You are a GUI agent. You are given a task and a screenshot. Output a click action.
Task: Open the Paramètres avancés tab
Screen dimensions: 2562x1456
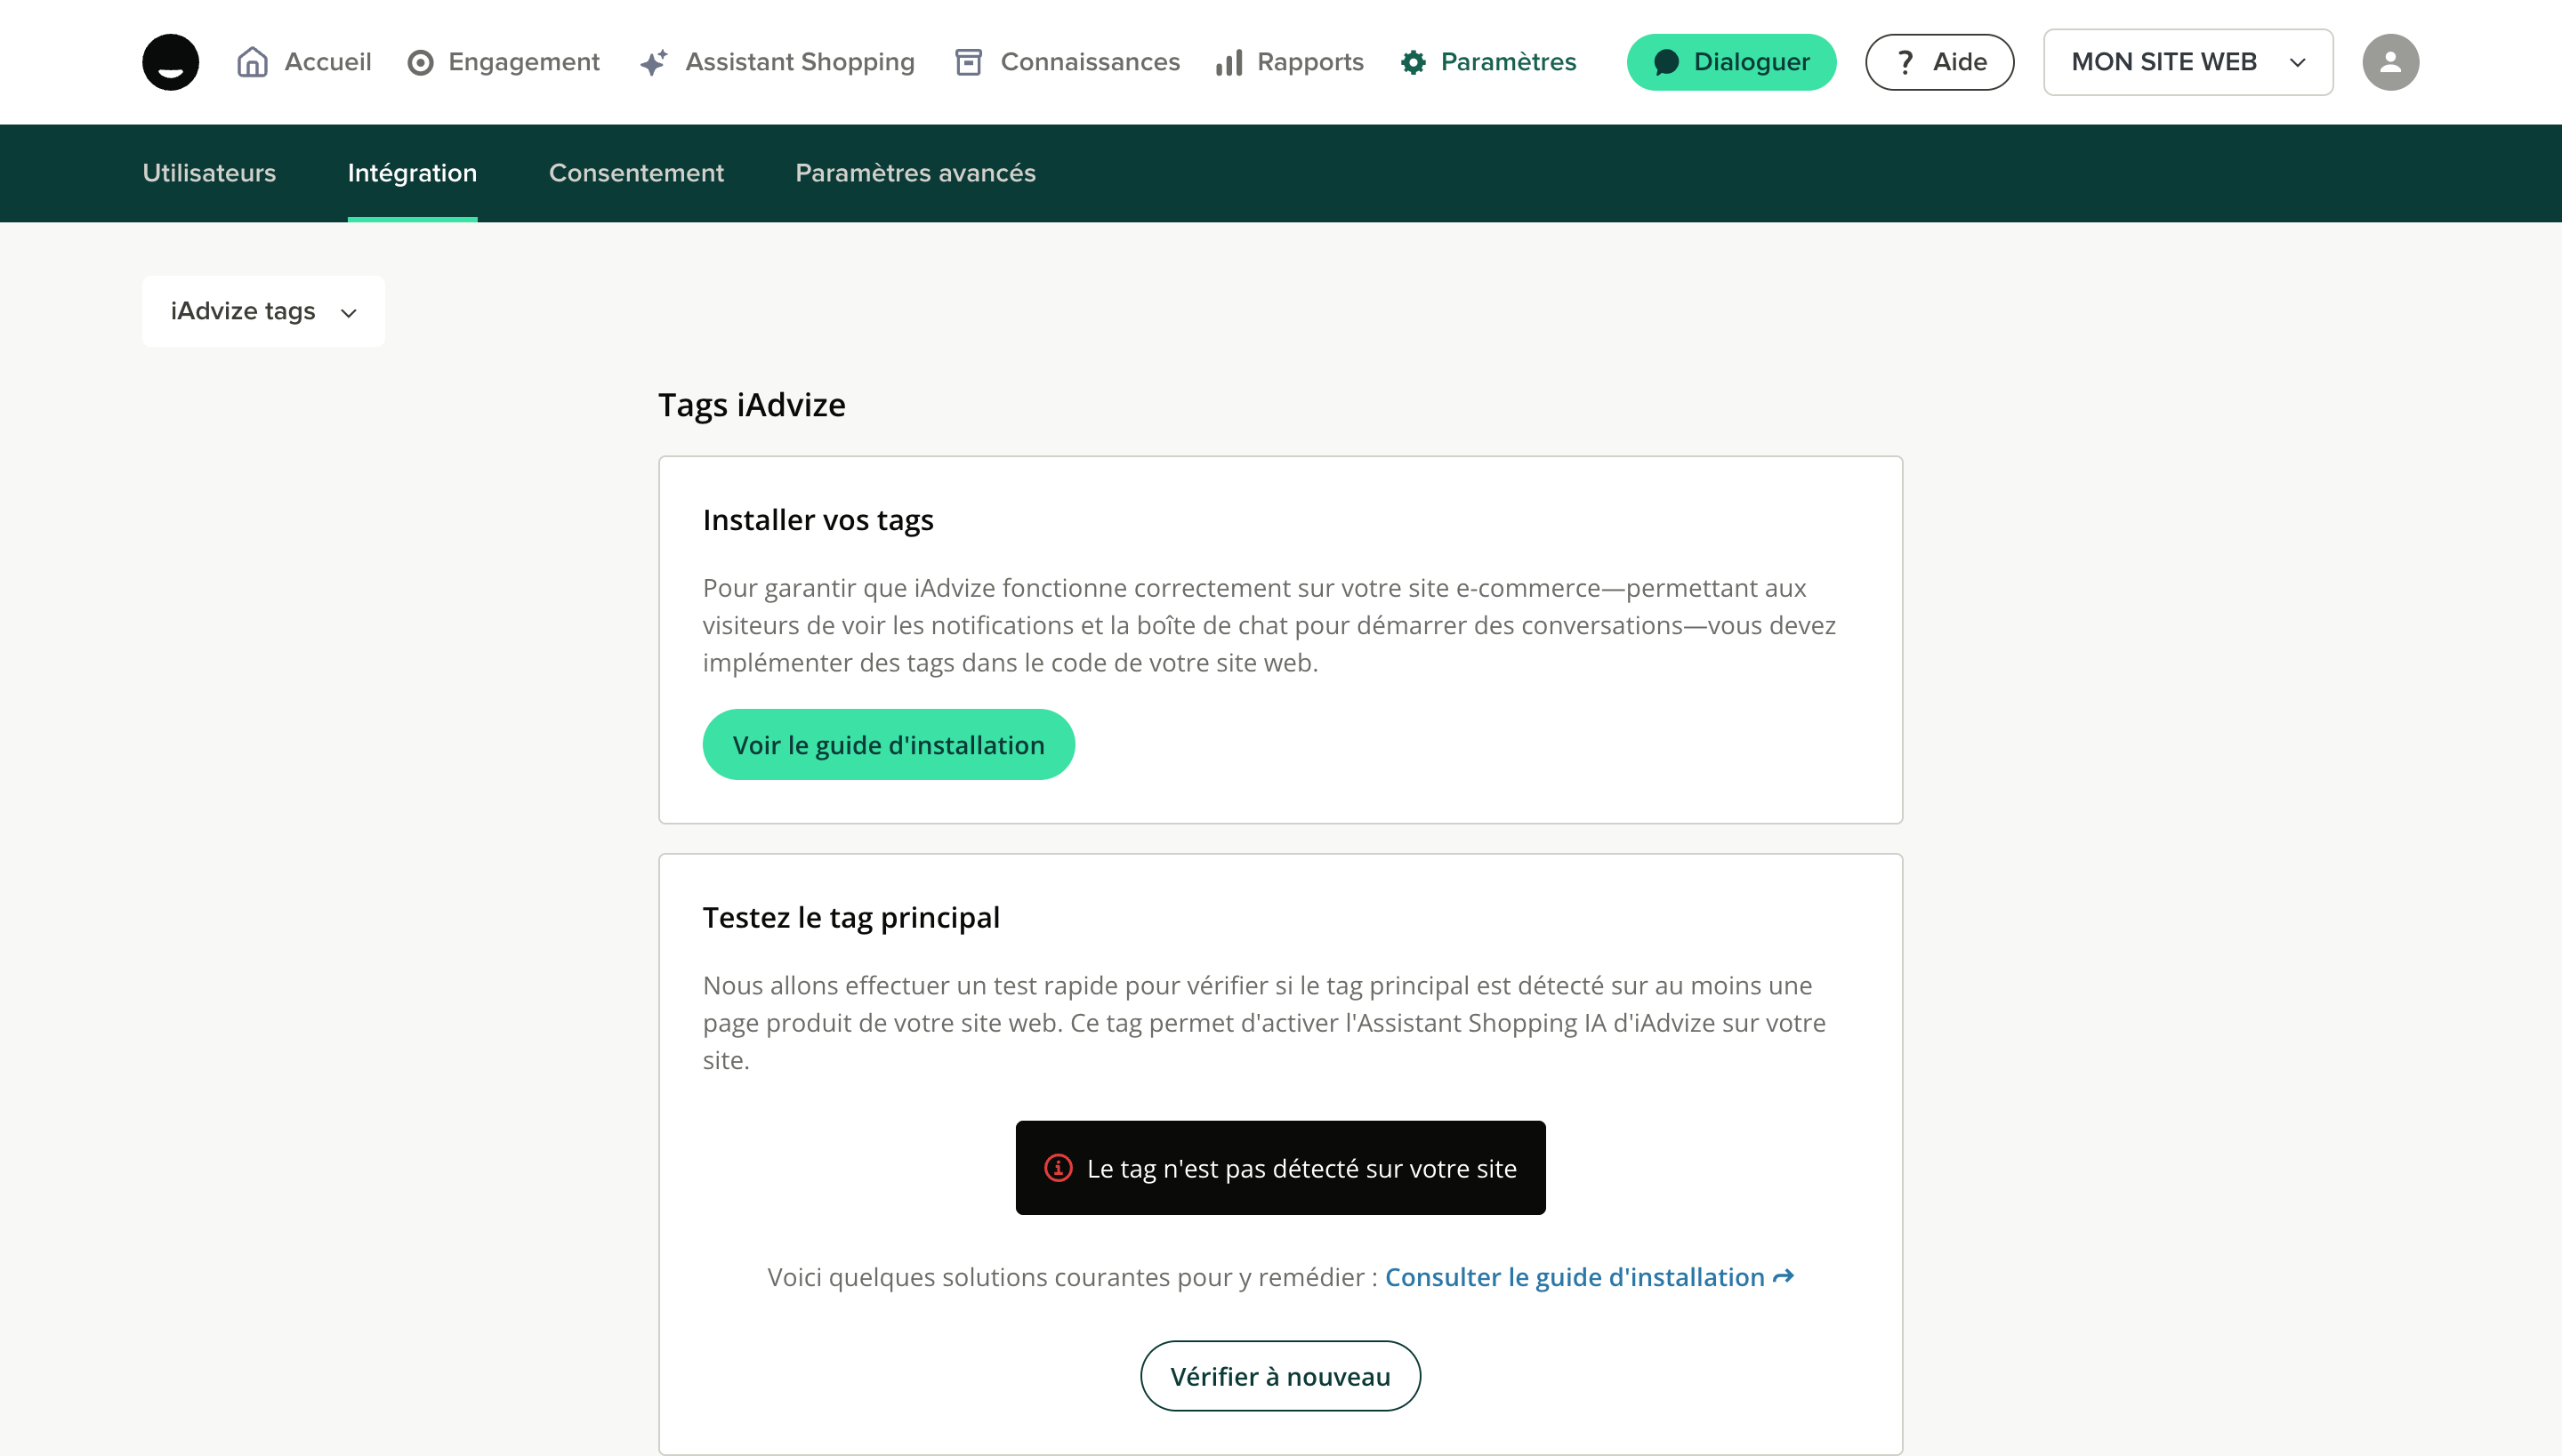[915, 173]
